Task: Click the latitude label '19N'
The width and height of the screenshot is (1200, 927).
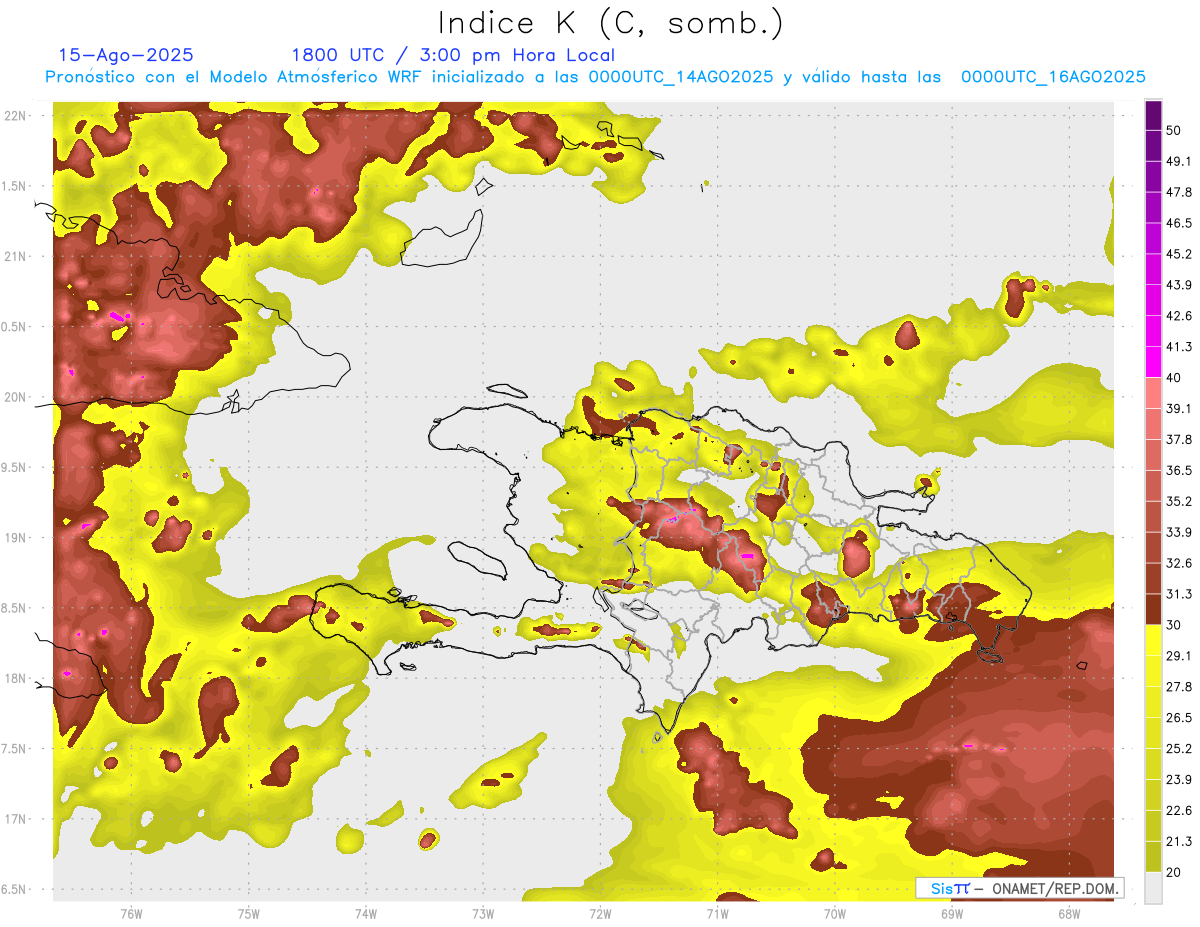Action: coord(17,537)
